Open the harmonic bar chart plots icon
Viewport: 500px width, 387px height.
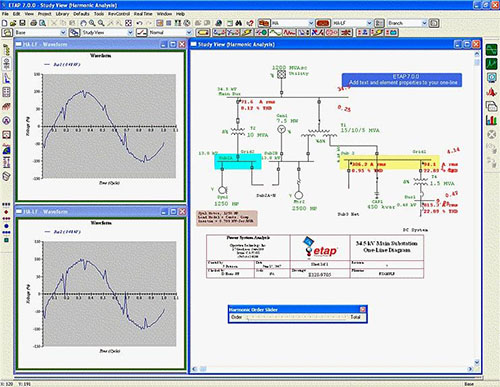point(492,120)
